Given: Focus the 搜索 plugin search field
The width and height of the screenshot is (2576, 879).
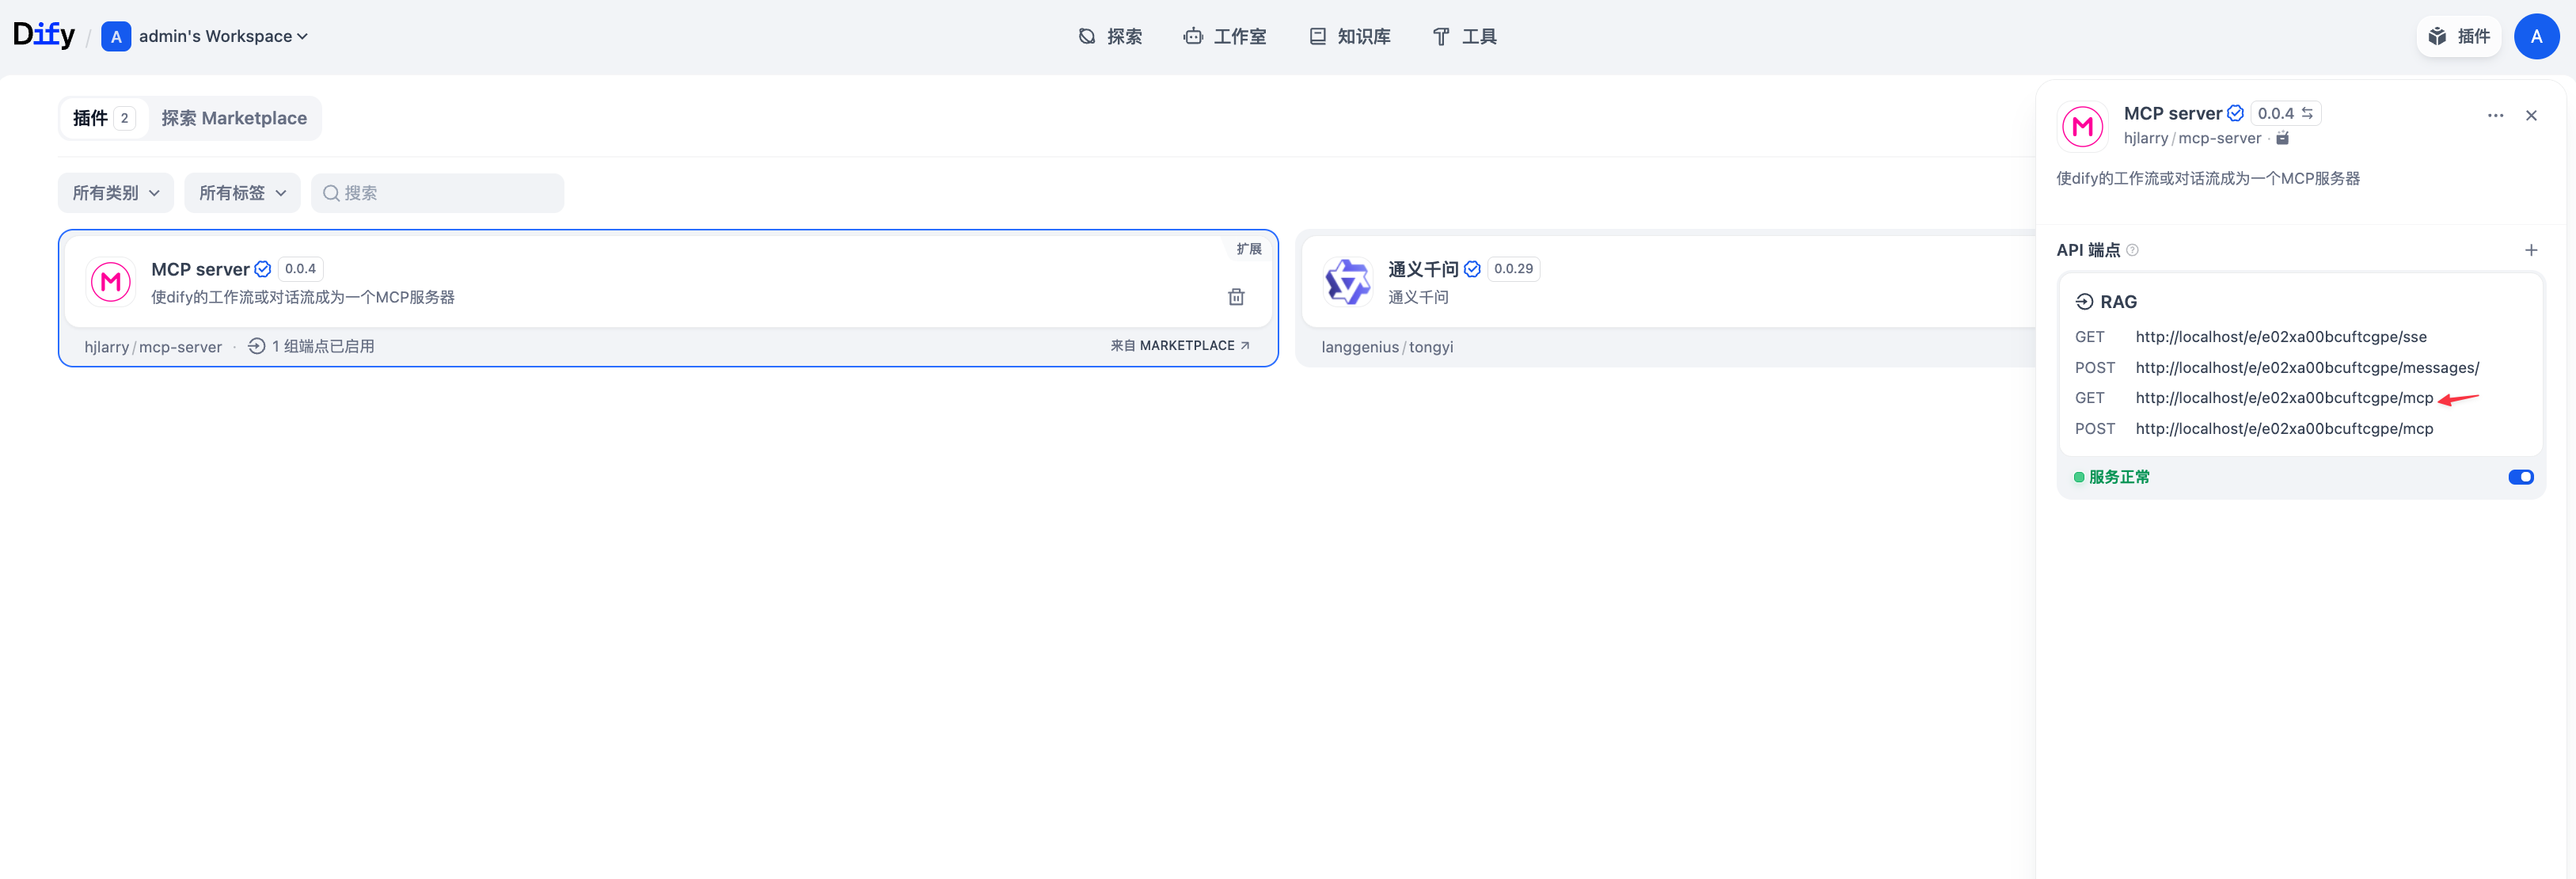Looking at the screenshot, I should (x=438, y=193).
